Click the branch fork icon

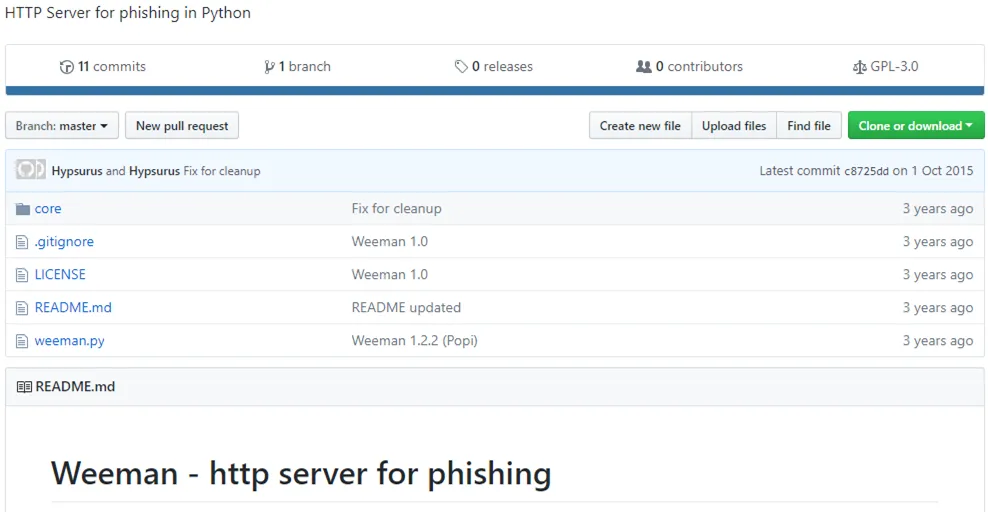pyautogui.click(x=269, y=67)
